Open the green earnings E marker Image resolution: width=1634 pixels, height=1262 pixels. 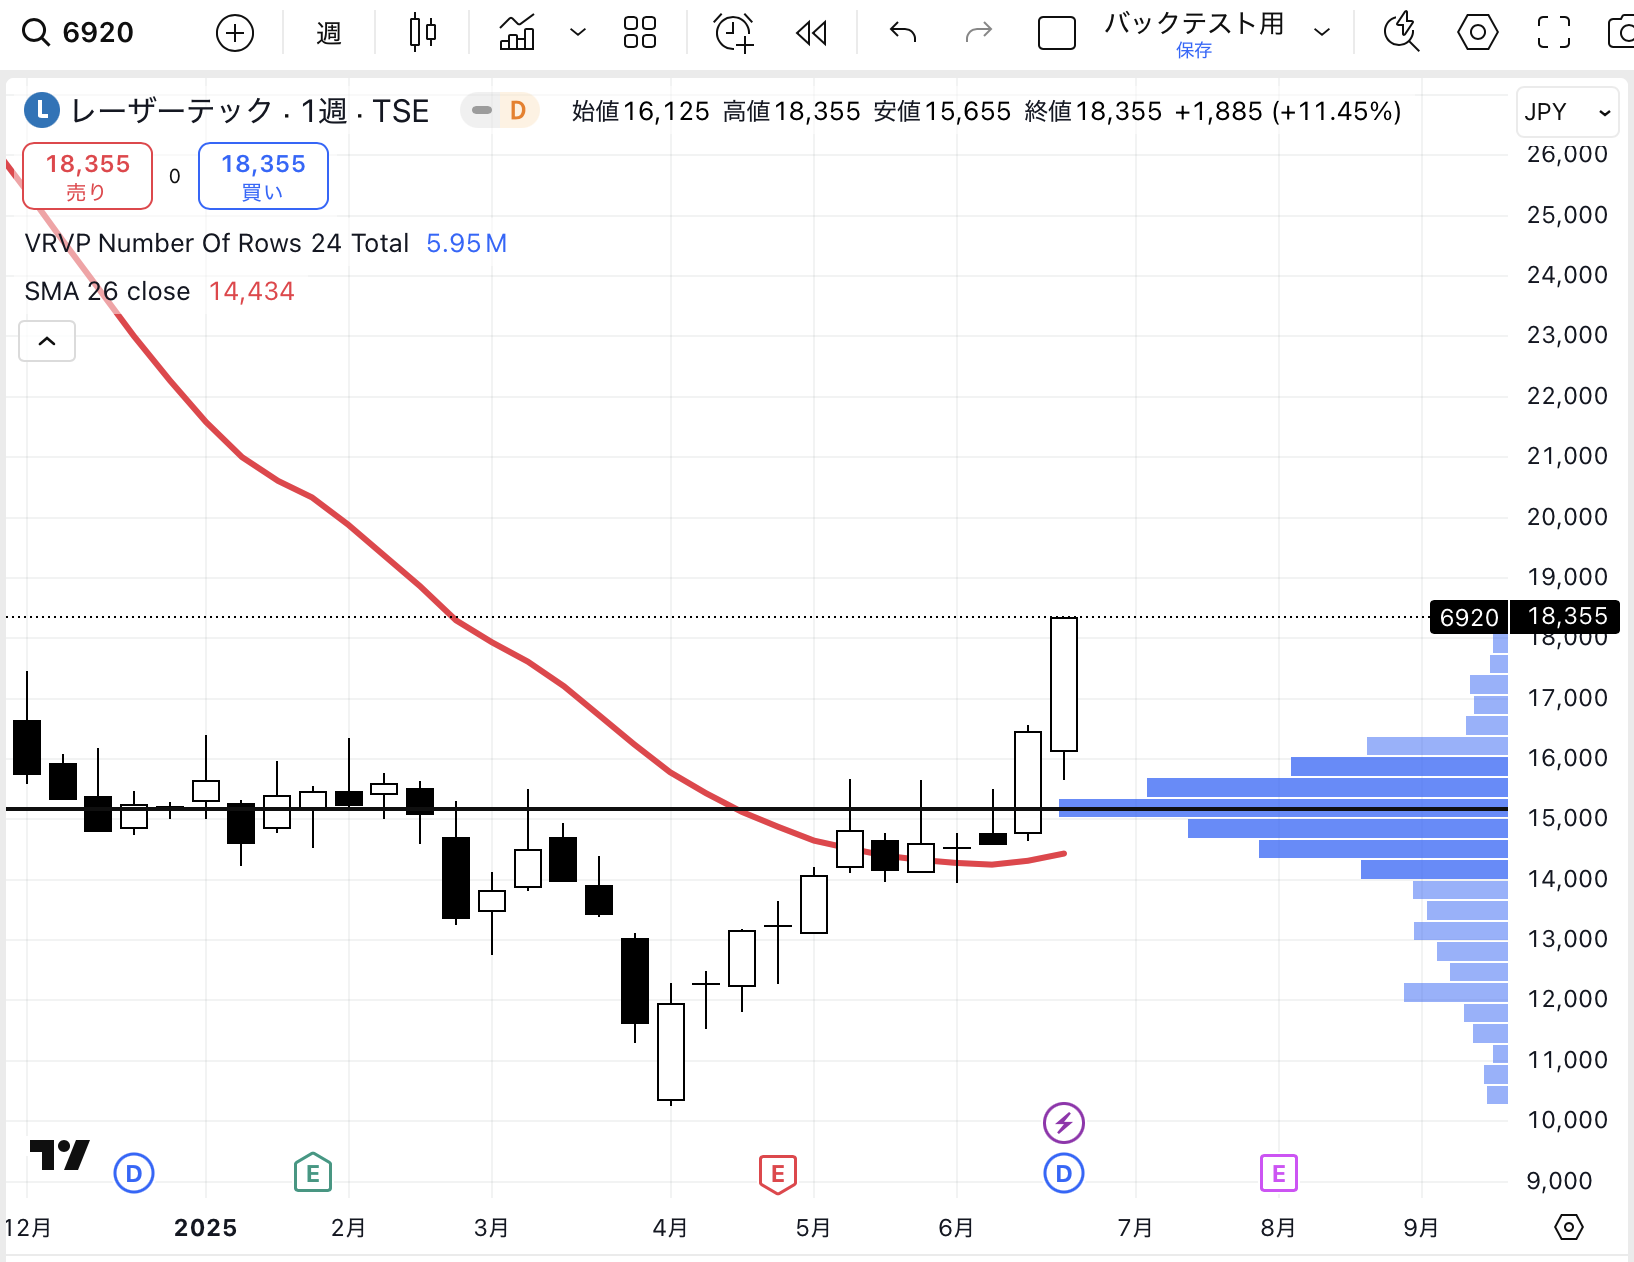tap(313, 1173)
